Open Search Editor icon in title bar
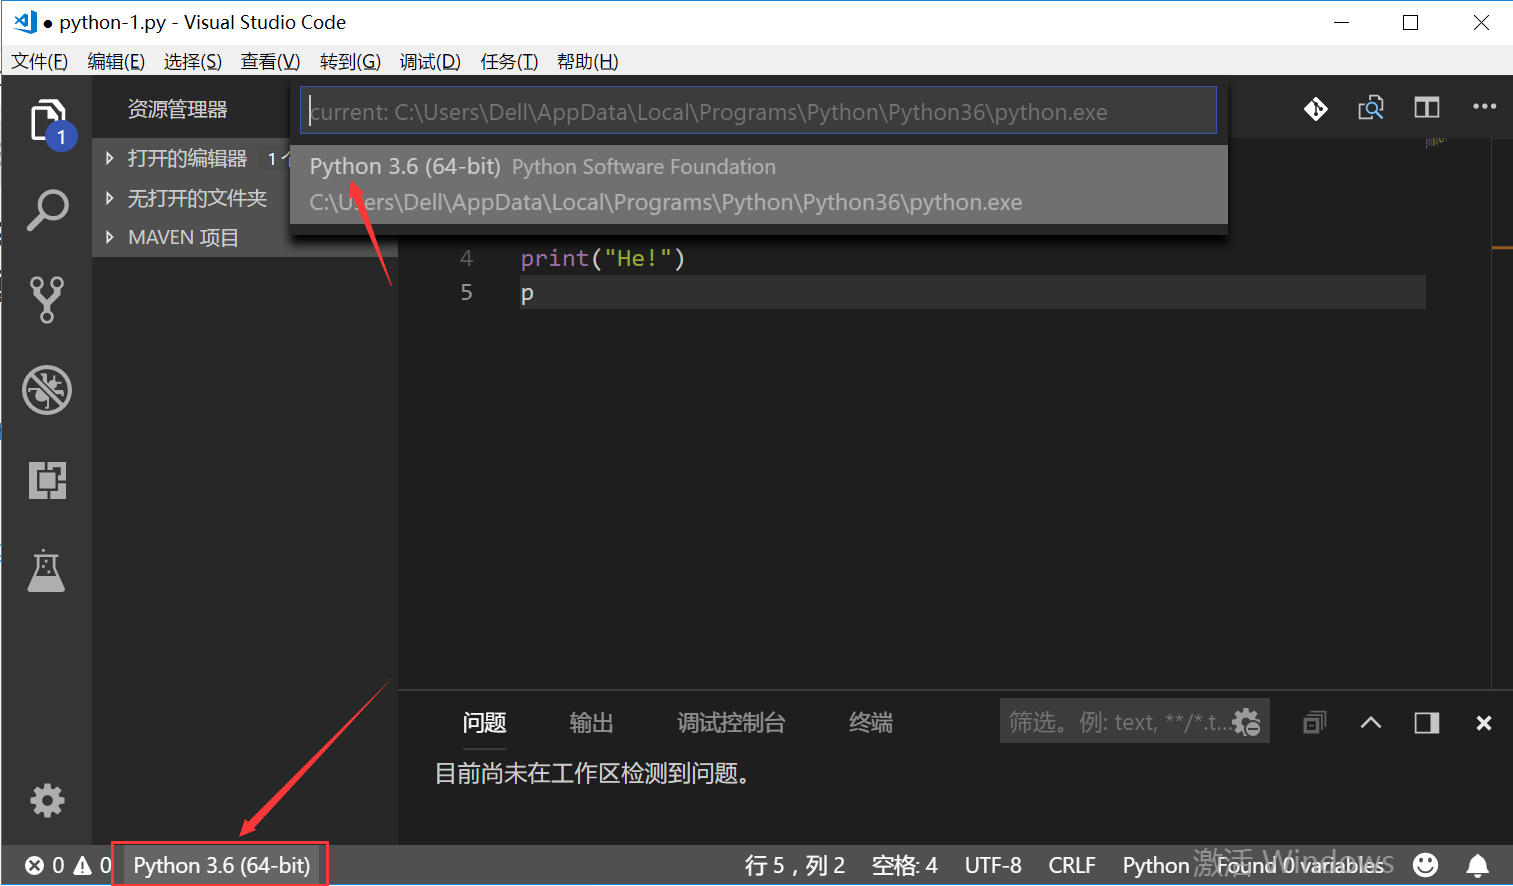 (1371, 107)
